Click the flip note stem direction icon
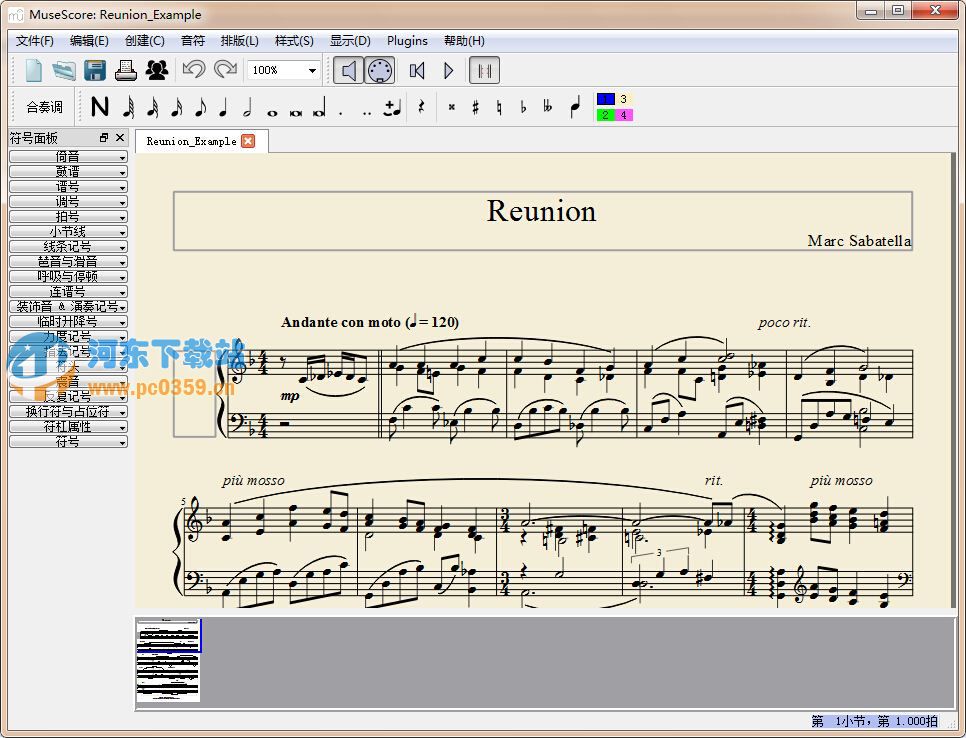Viewport: 966px width, 738px height. [573, 107]
